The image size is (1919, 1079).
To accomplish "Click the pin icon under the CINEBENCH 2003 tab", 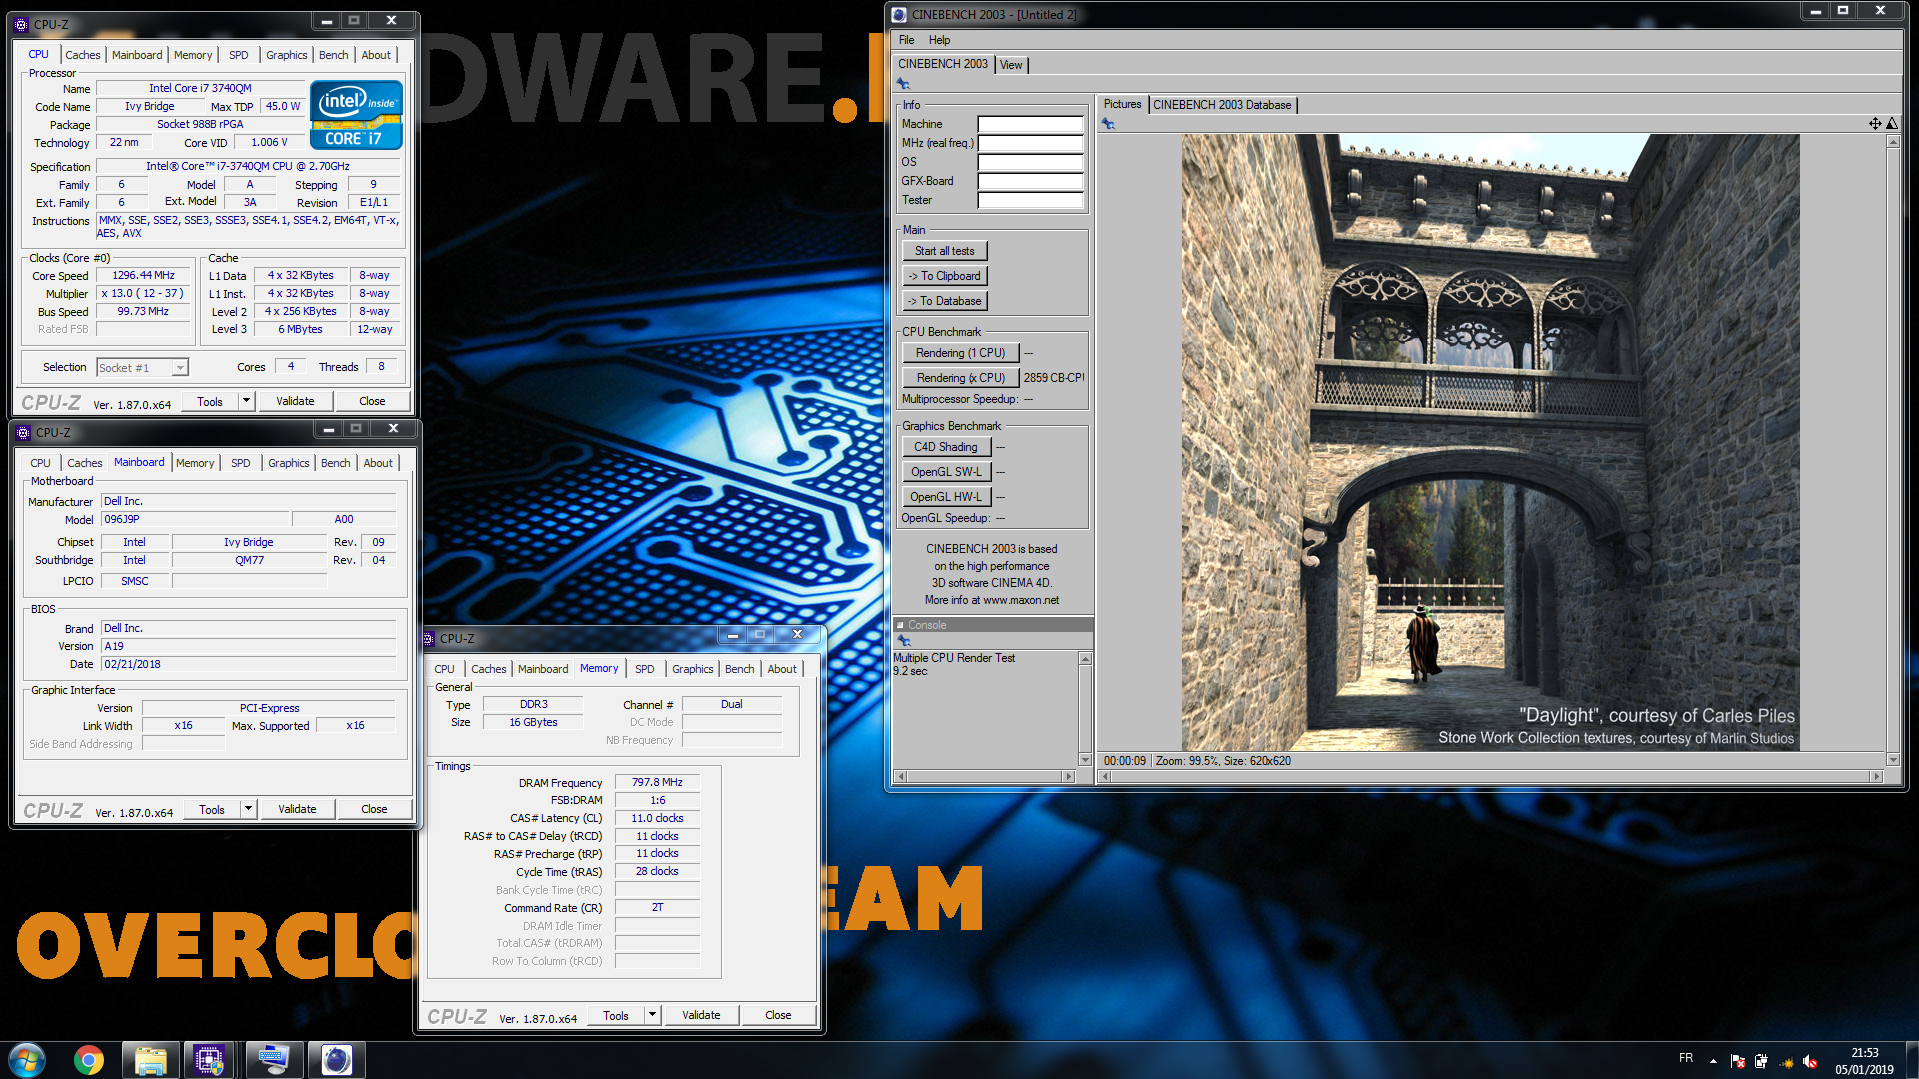I will click(903, 84).
